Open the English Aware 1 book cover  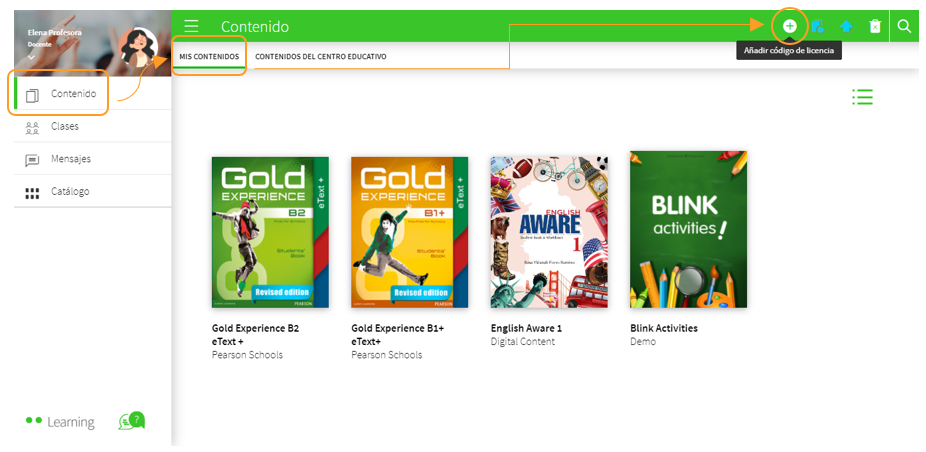pos(549,232)
